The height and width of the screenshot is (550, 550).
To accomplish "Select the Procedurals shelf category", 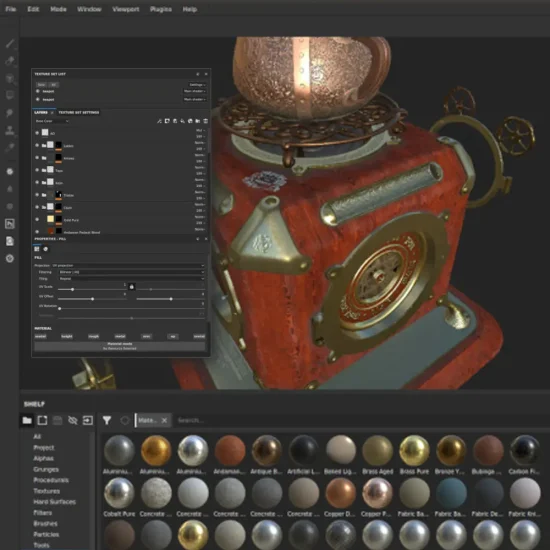I will [51, 480].
